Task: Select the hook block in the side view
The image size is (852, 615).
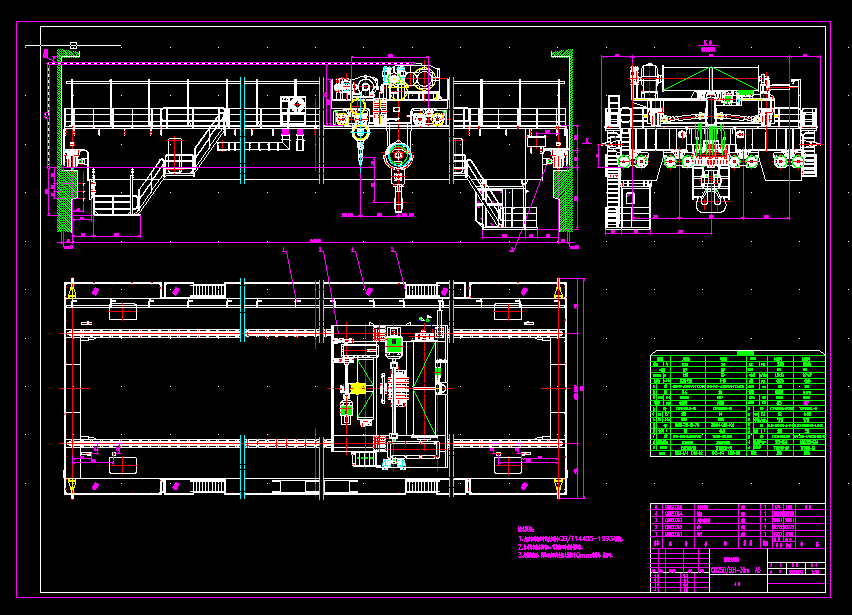Action: click(x=710, y=190)
